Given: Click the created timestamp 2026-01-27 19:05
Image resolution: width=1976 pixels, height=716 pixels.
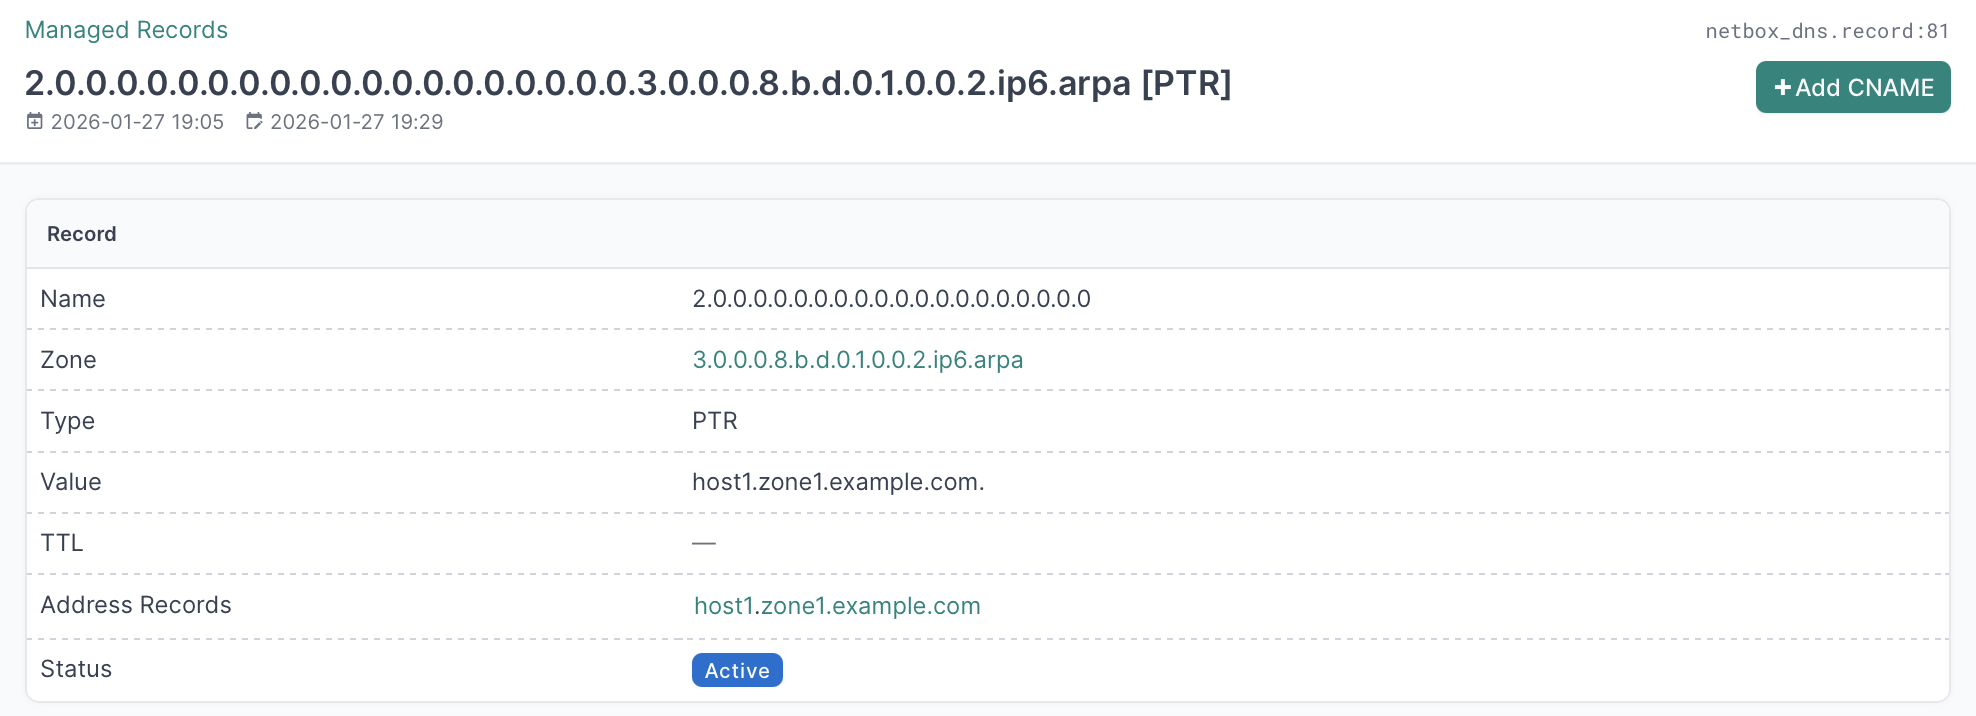Looking at the screenshot, I should click(x=137, y=122).
